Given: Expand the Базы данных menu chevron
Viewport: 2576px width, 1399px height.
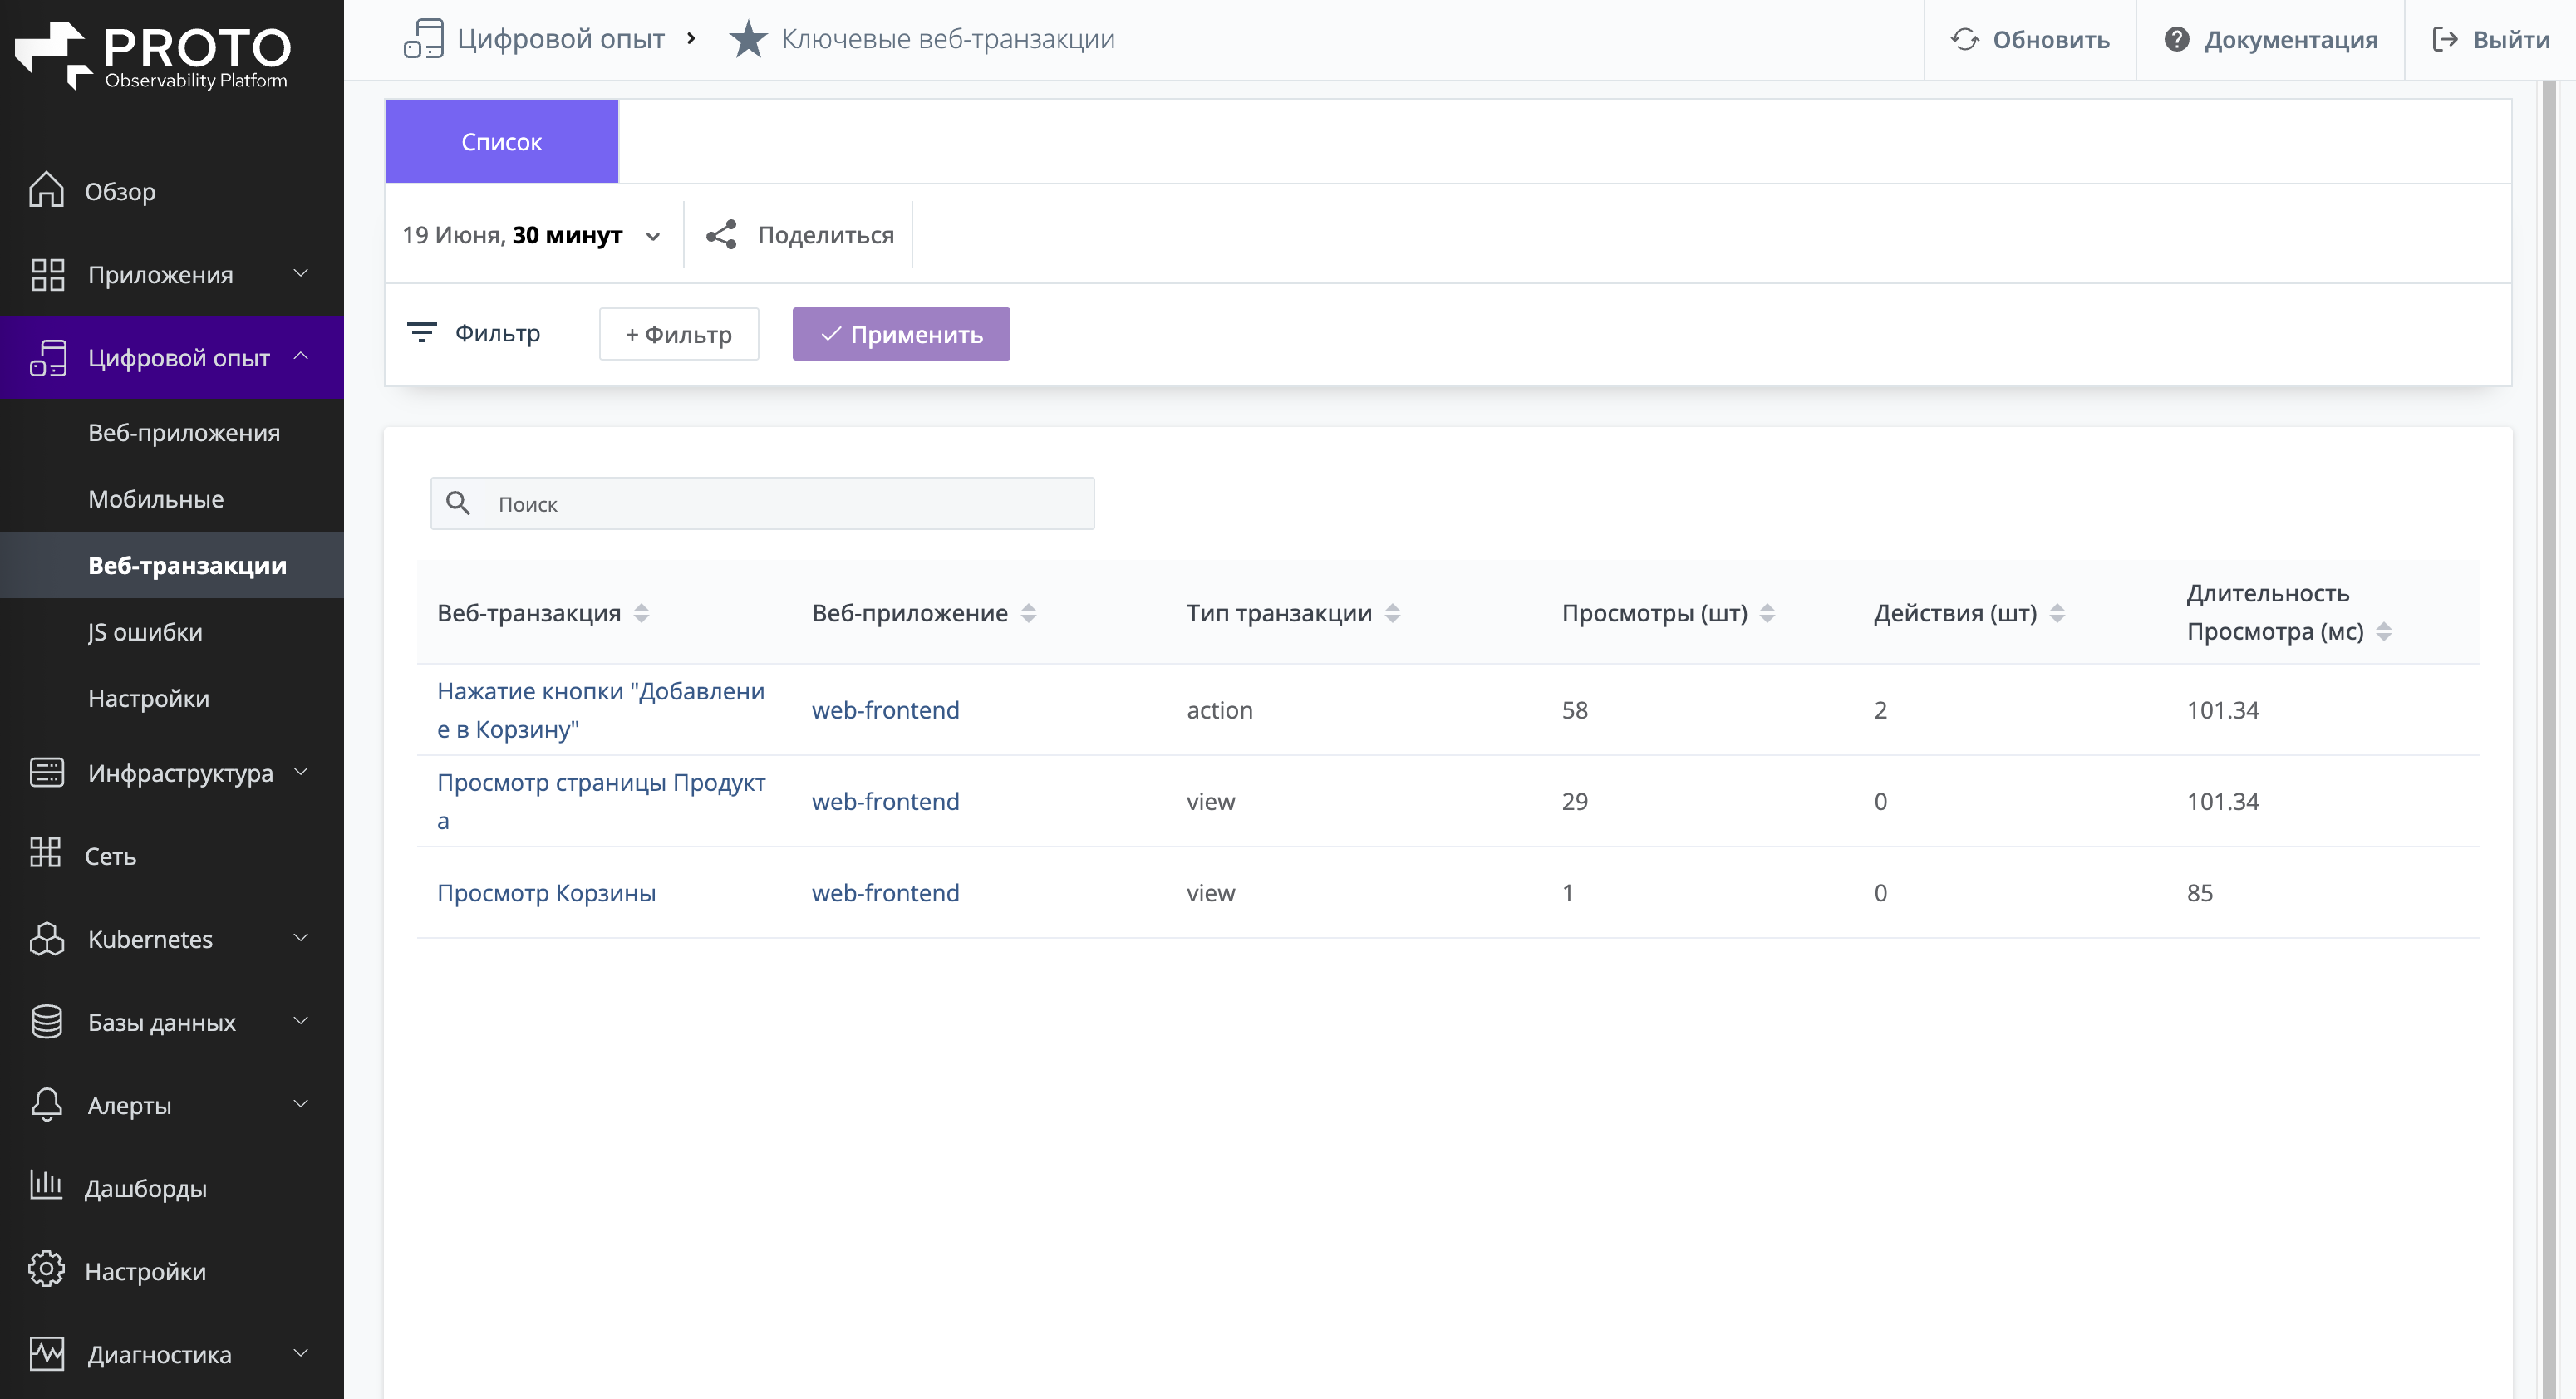Looking at the screenshot, I should pyautogui.click(x=300, y=1021).
